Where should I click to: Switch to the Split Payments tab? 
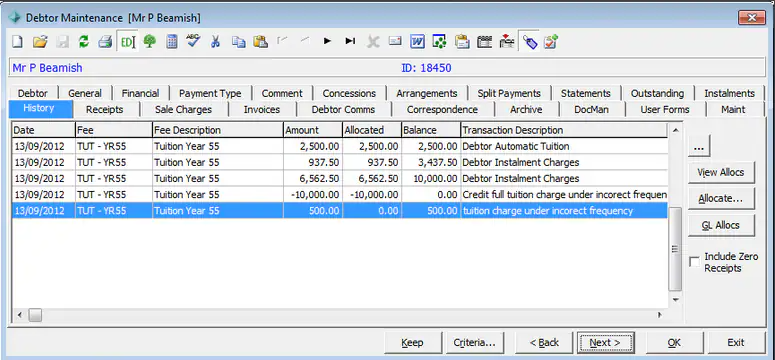(509, 93)
